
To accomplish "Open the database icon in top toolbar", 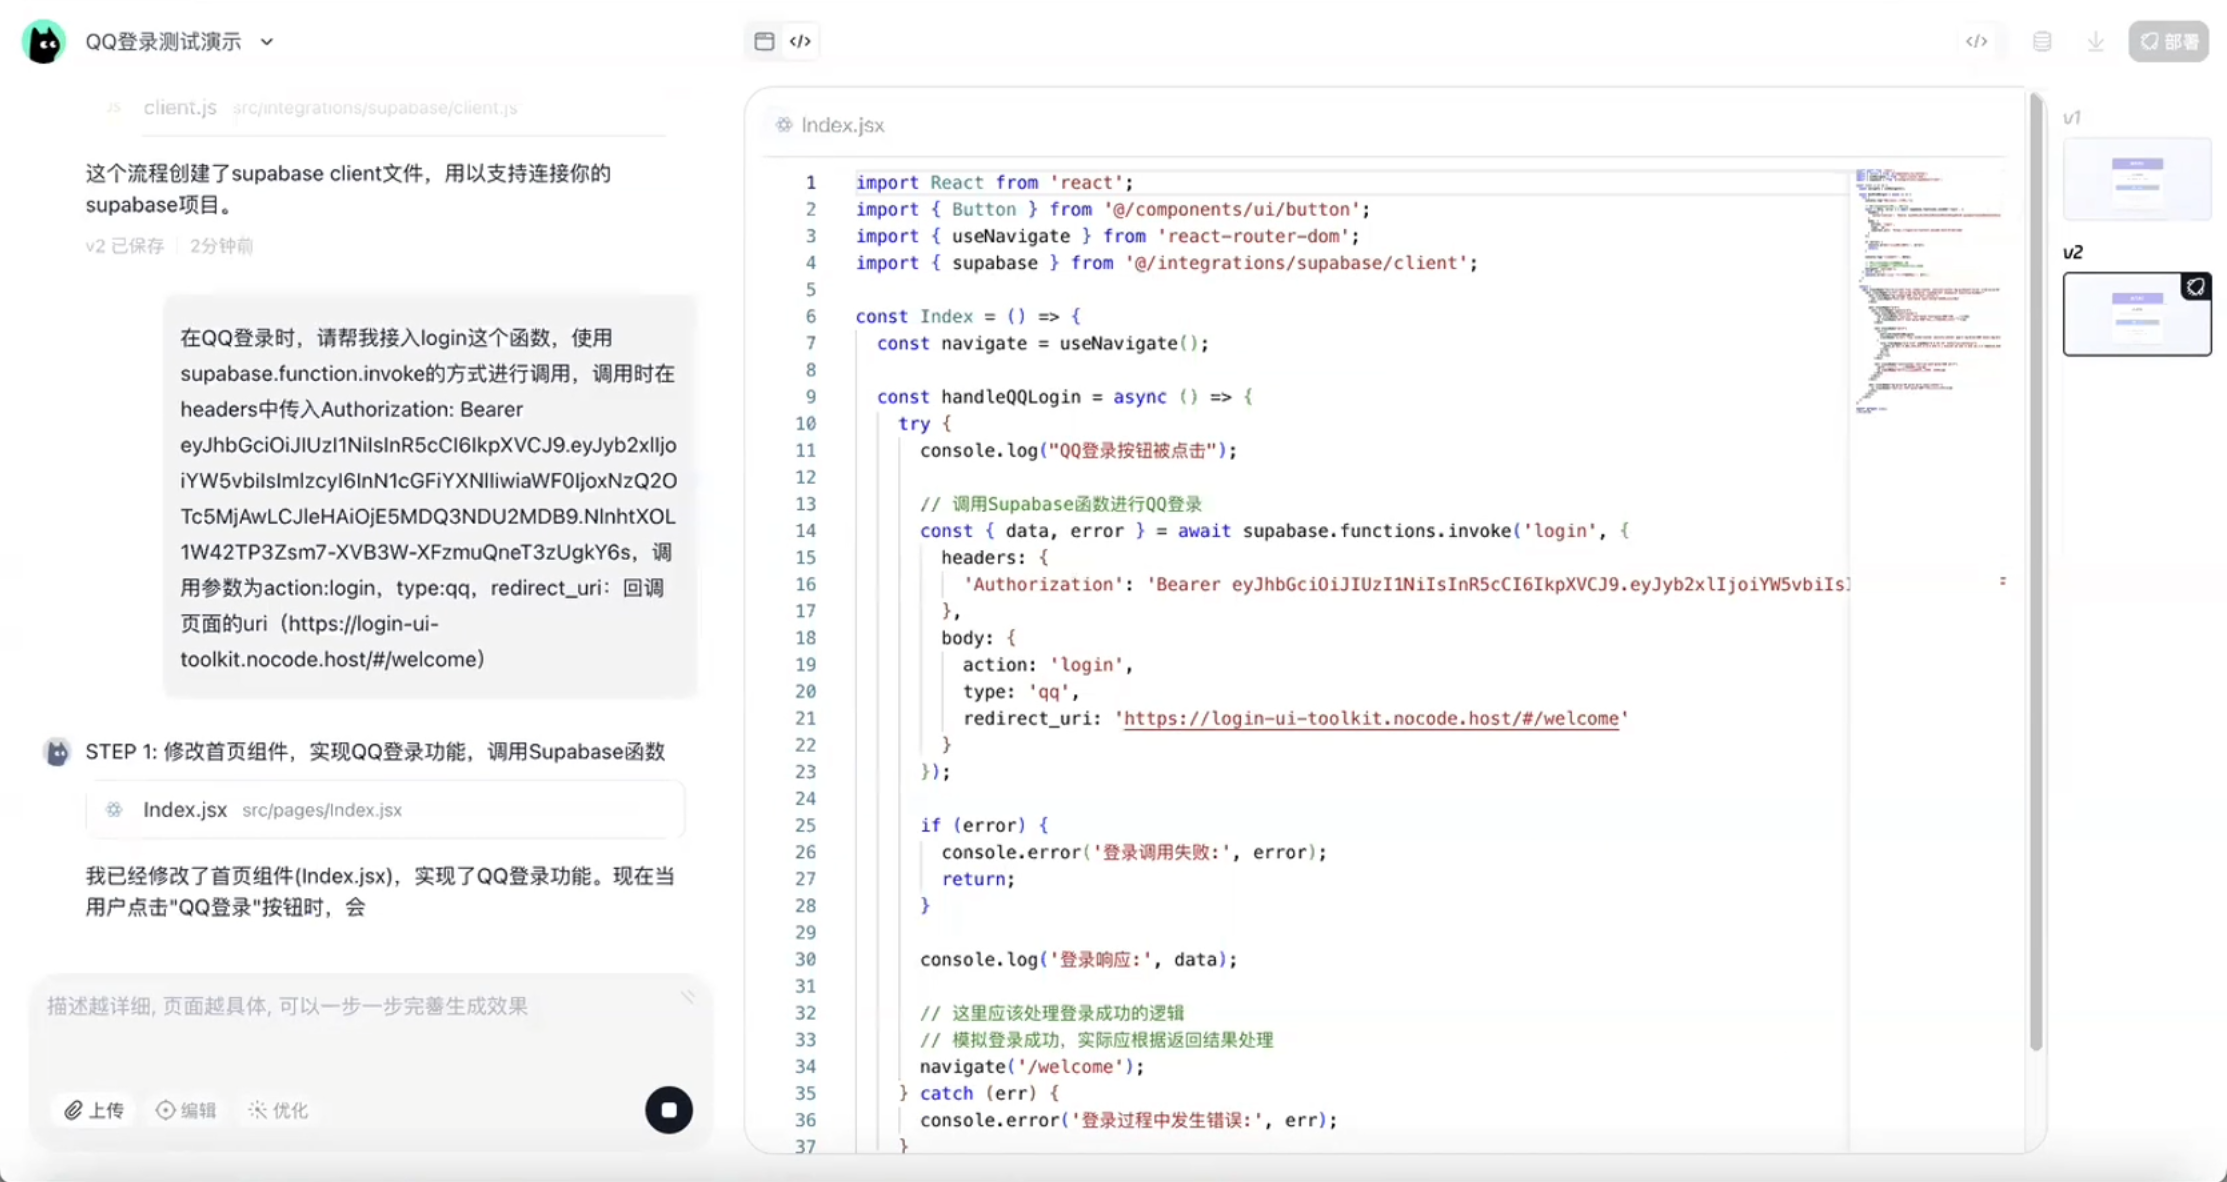I will (2042, 41).
